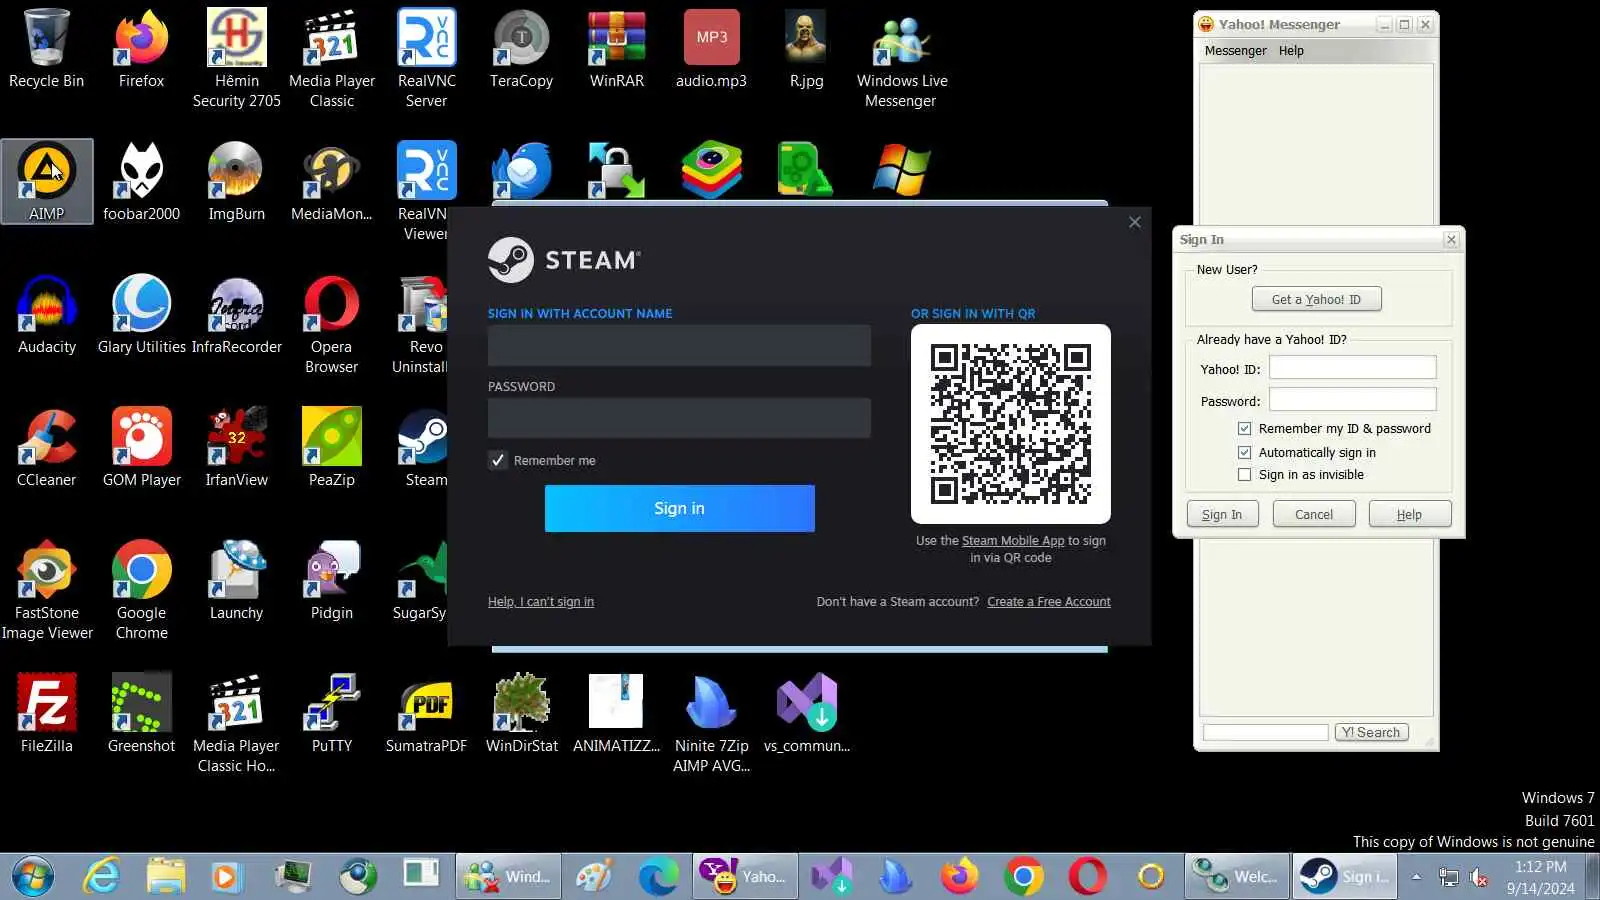Click the Y! Search button
The image size is (1600, 900).
coord(1371,732)
